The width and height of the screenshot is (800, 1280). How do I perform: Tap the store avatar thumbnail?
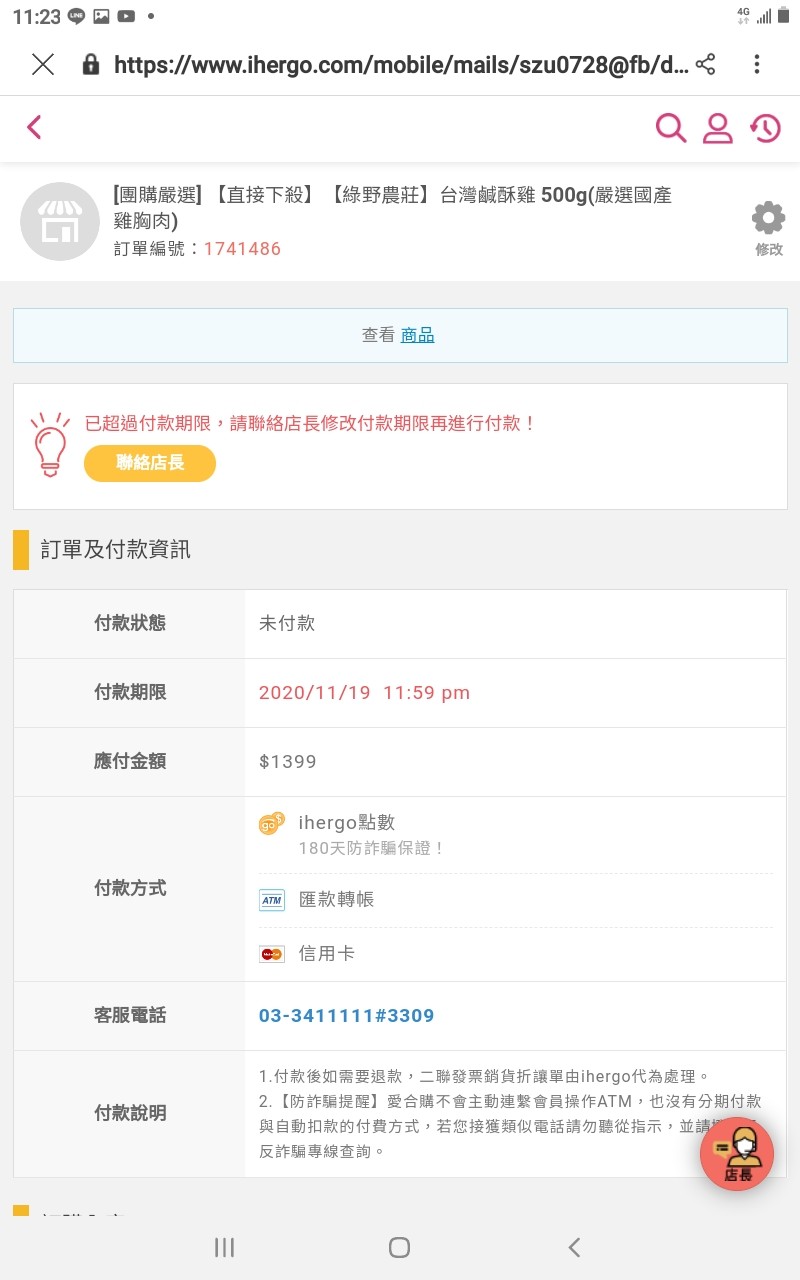[60, 221]
